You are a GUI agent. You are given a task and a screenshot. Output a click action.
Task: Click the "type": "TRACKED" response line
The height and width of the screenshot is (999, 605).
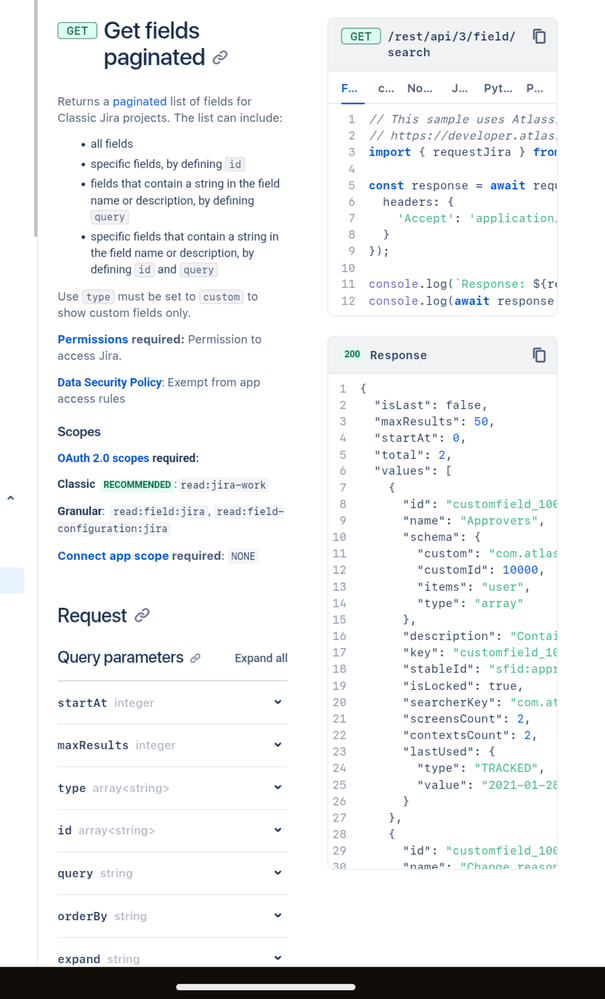pyautogui.click(x=481, y=768)
